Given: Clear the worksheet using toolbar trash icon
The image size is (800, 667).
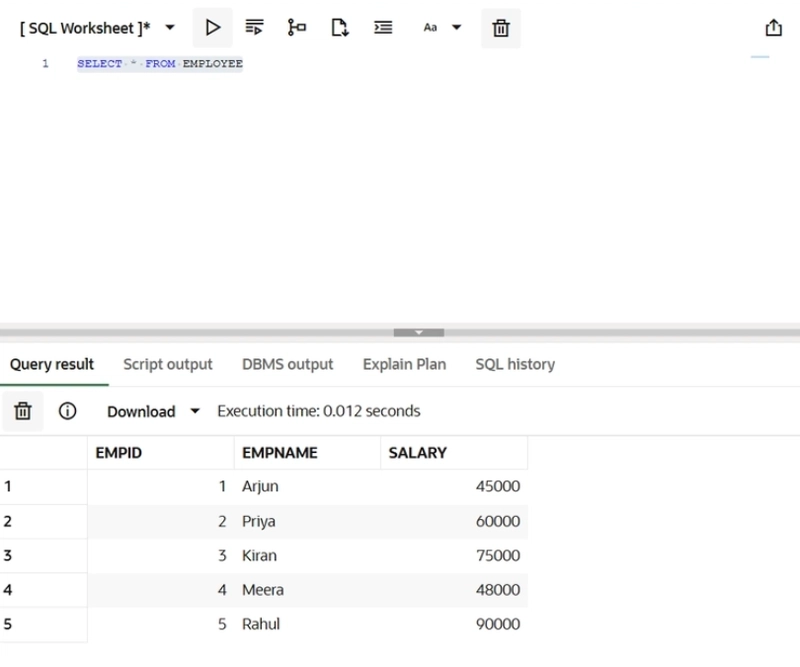Looking at the screenshot, I should click(501, 28).
